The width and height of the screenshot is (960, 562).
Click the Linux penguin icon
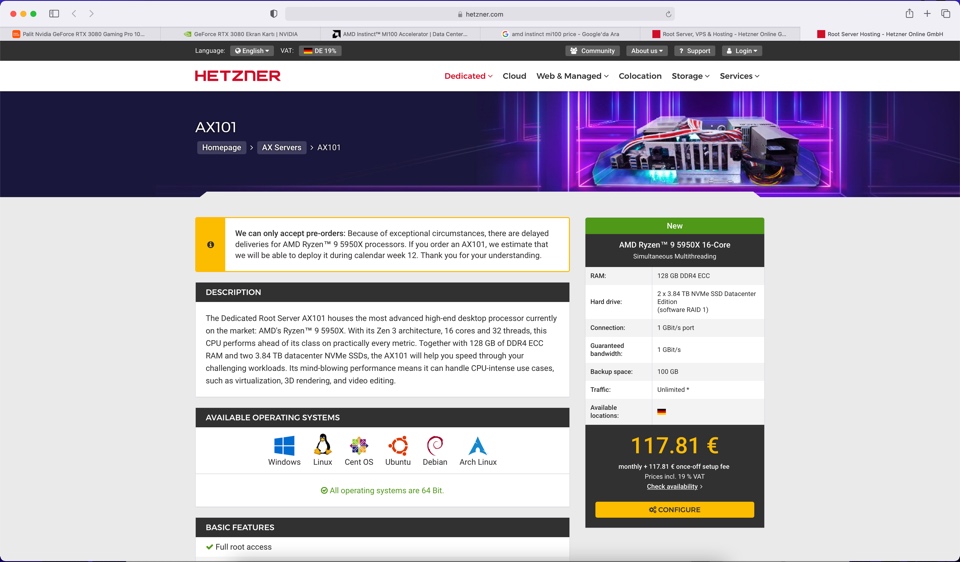click(x=322, y=446)
